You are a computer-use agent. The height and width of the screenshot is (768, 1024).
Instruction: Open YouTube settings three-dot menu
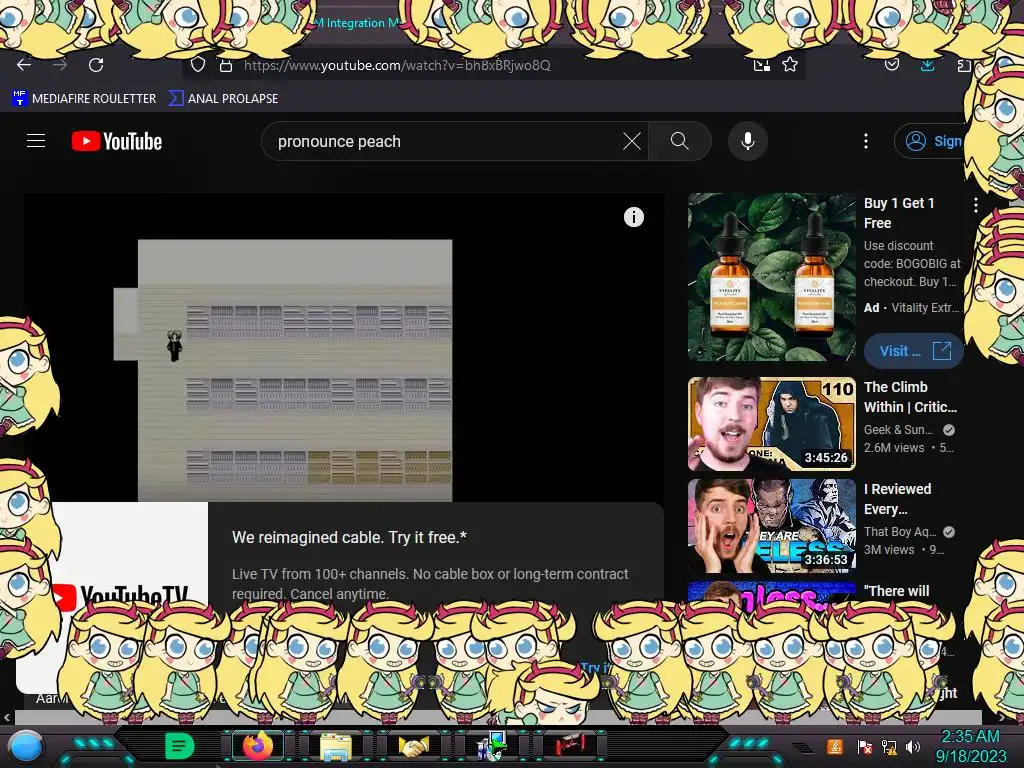pos(866,141)
